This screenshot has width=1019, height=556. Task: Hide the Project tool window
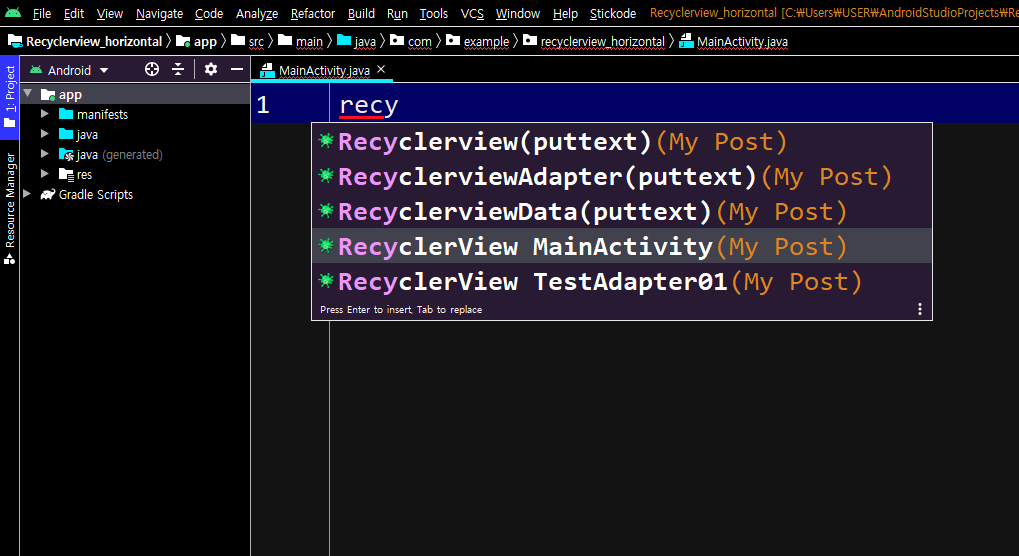click(x=237, y=70)
